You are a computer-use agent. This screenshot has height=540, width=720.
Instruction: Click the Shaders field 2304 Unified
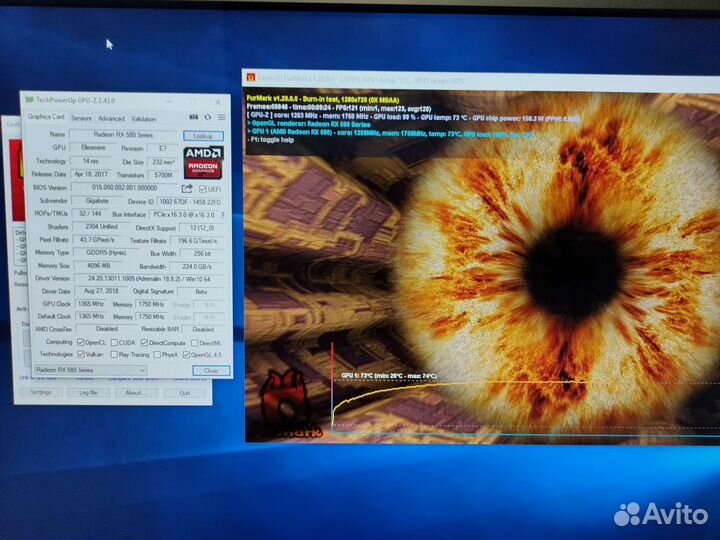coord(101,226)
